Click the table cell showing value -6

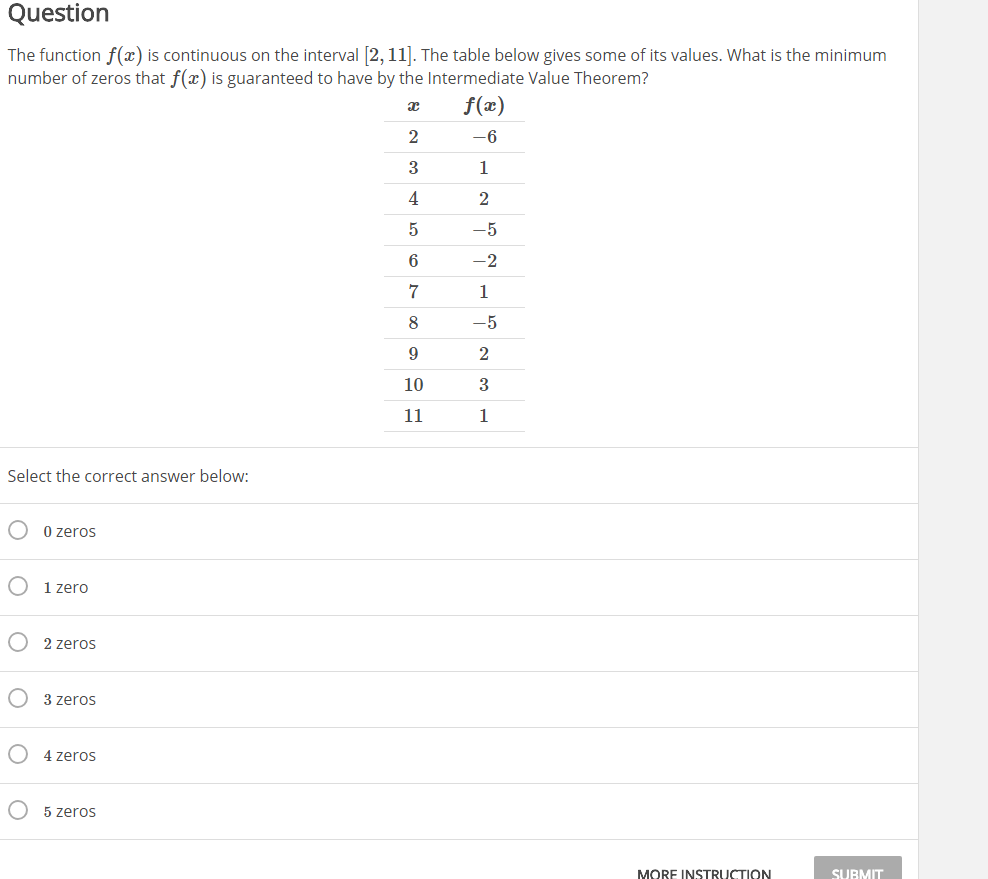[x=483, y=137]
